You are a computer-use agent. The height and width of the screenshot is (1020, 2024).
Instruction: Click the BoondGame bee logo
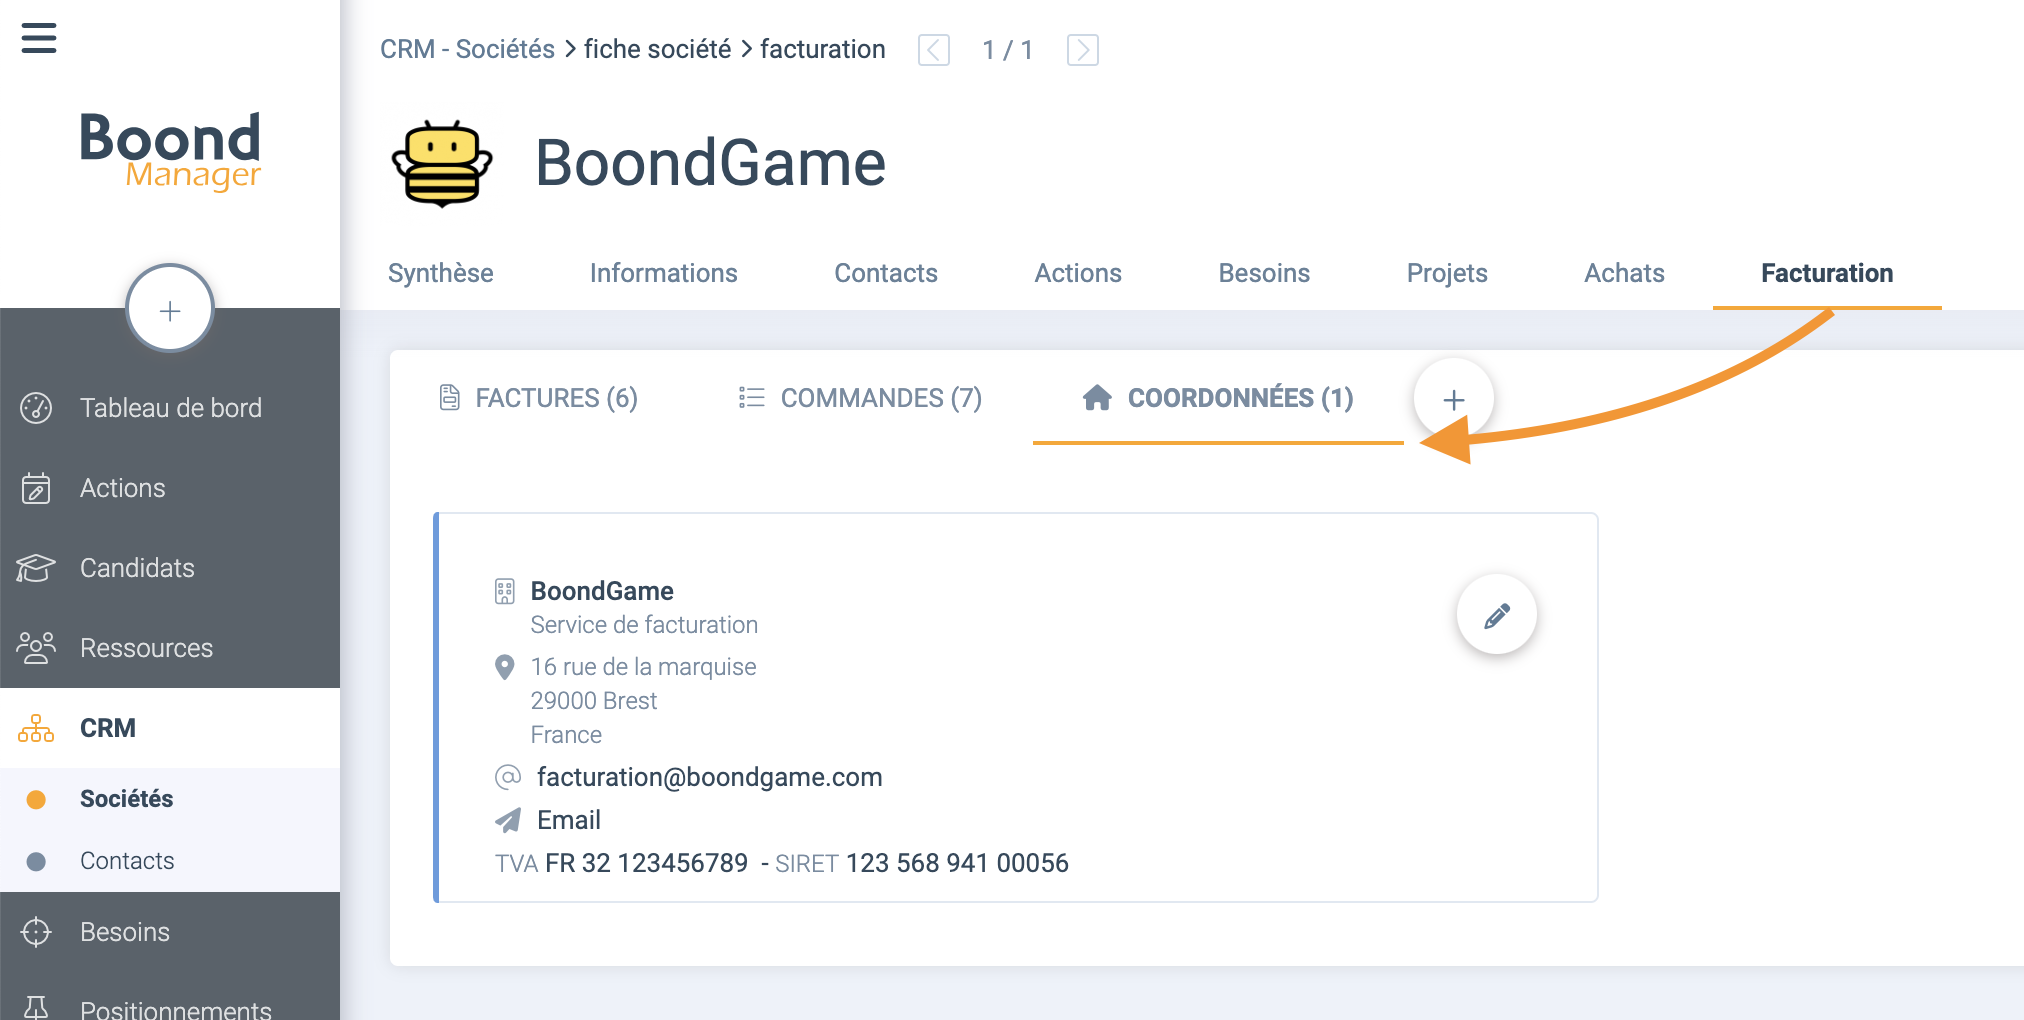(x=442, y=164)
